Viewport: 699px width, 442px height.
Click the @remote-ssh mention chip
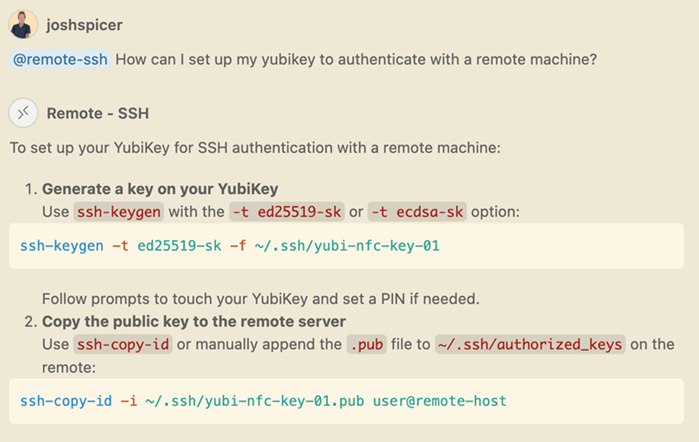coord(61,60)
